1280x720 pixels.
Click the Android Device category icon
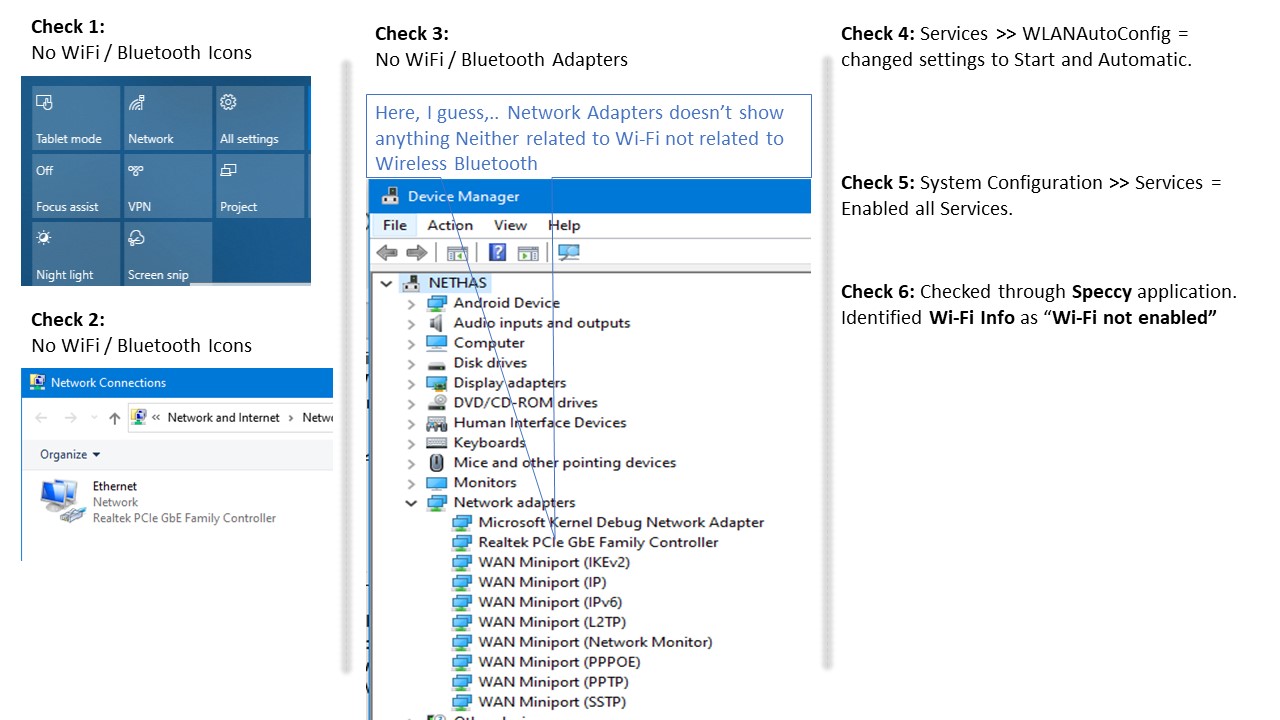(437, 303)
